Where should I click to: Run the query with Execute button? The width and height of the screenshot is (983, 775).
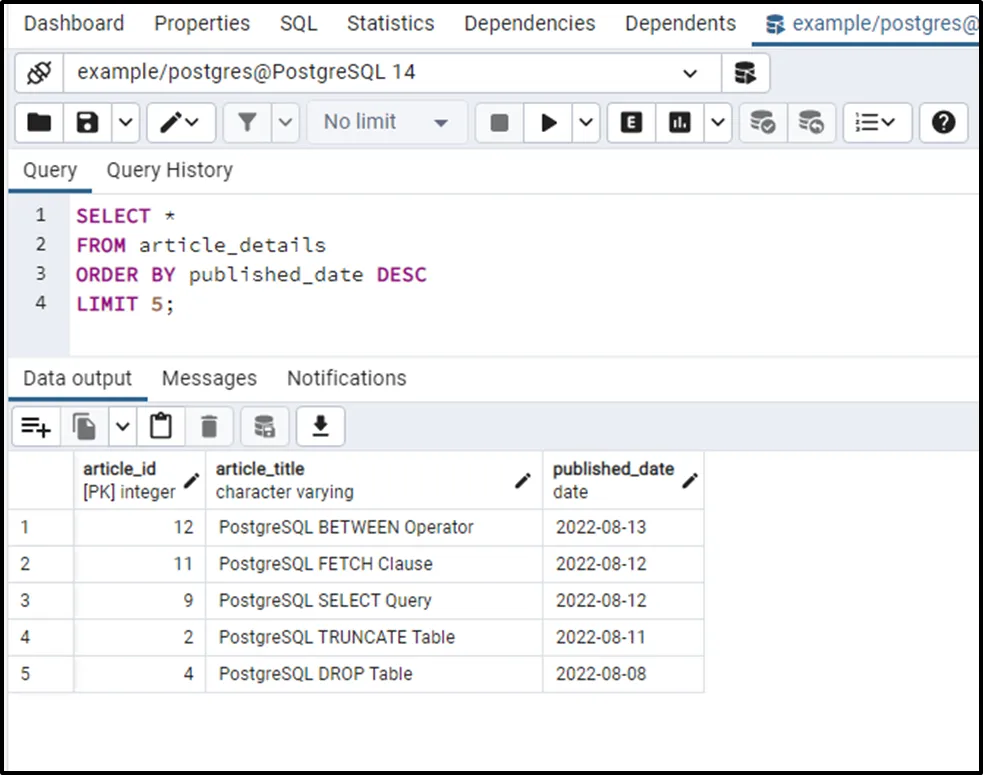(x=549, y=122)
